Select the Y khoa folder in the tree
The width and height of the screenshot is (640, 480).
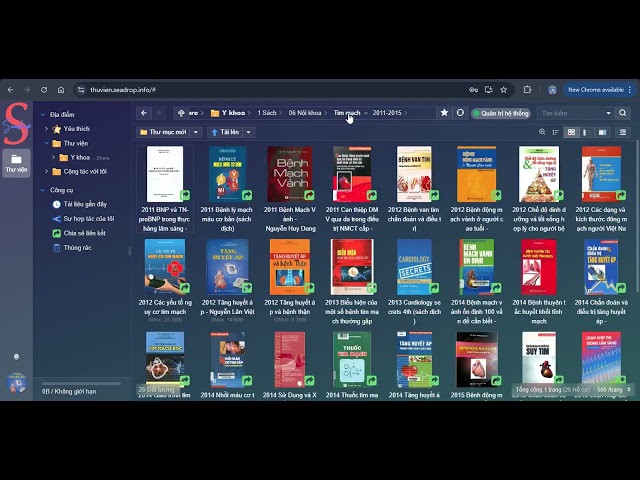pos(80,157)
